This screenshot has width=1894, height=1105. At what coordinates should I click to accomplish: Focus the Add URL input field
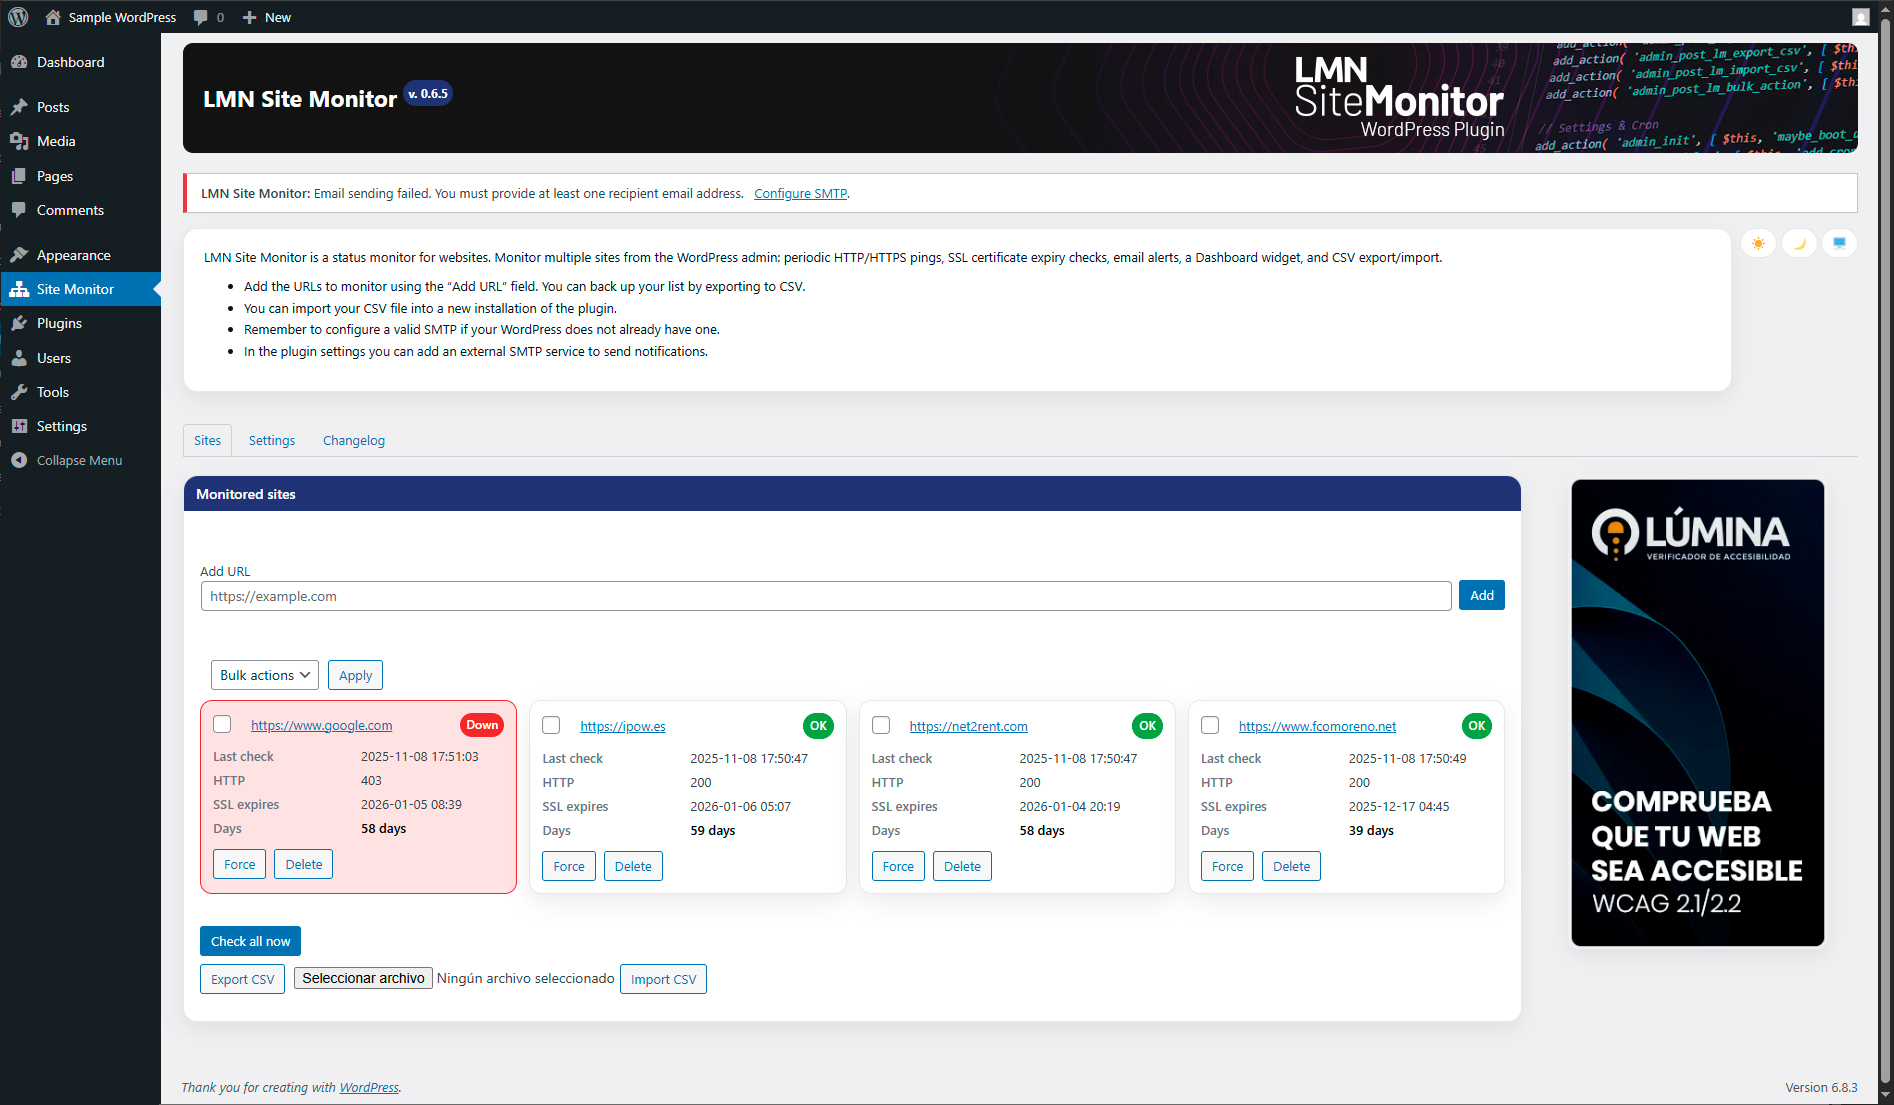(x=825, y=596)
